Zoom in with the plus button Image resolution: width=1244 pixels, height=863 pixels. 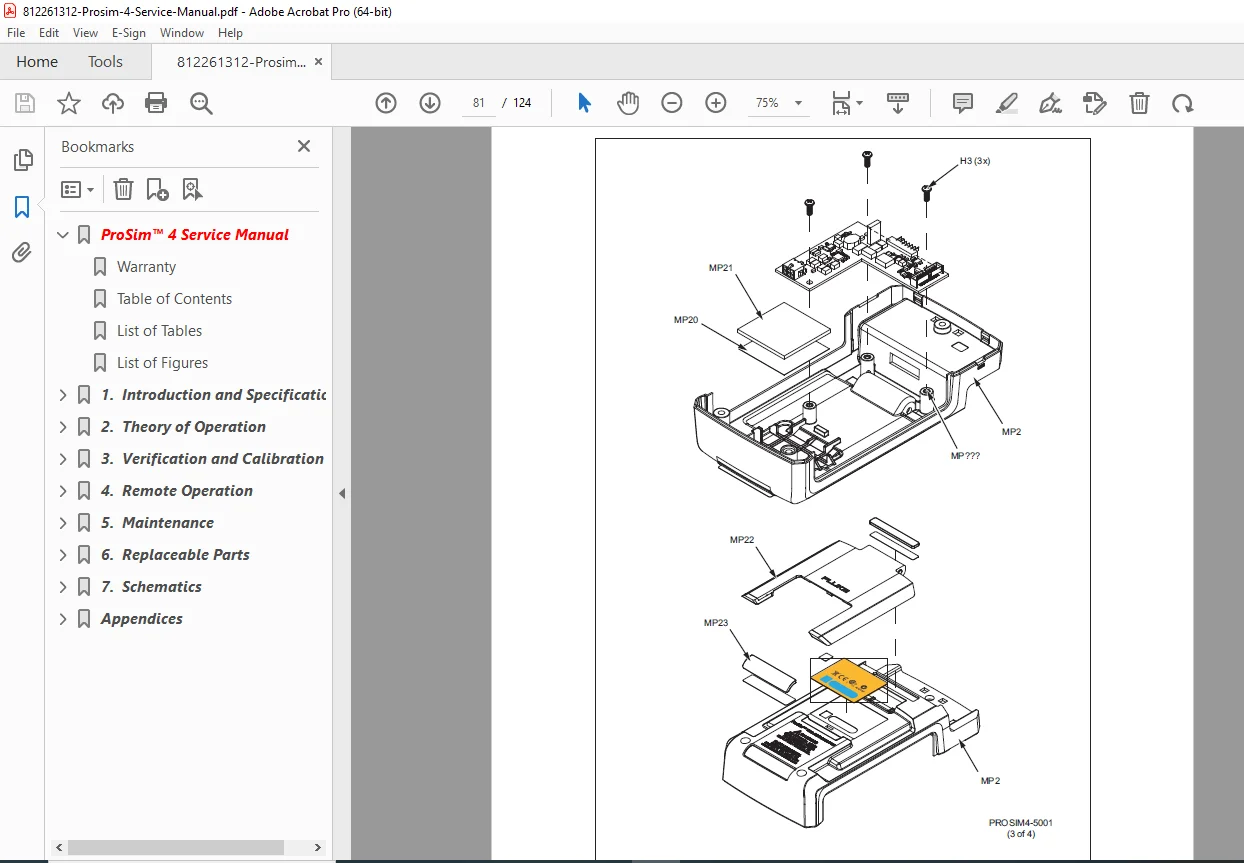tap(716, 103)
